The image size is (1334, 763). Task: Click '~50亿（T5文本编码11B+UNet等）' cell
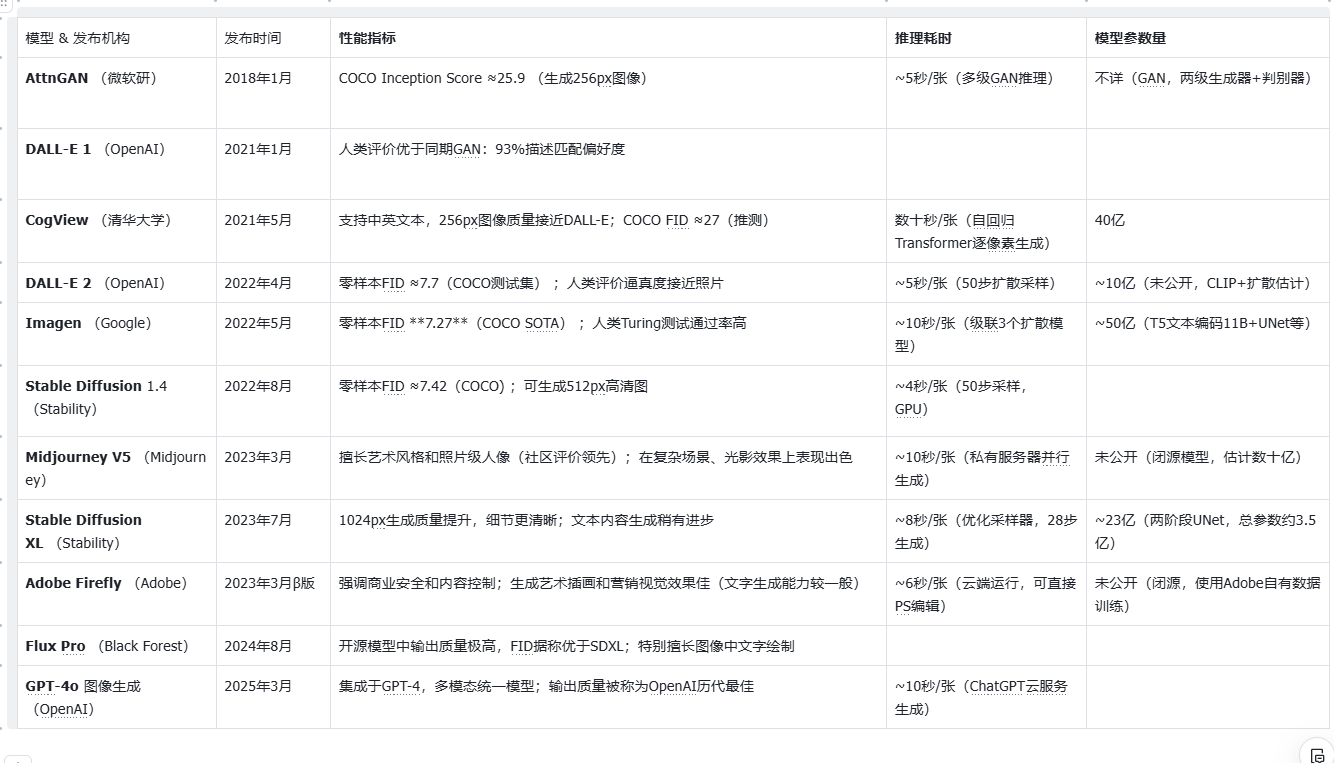(1208, 334)
